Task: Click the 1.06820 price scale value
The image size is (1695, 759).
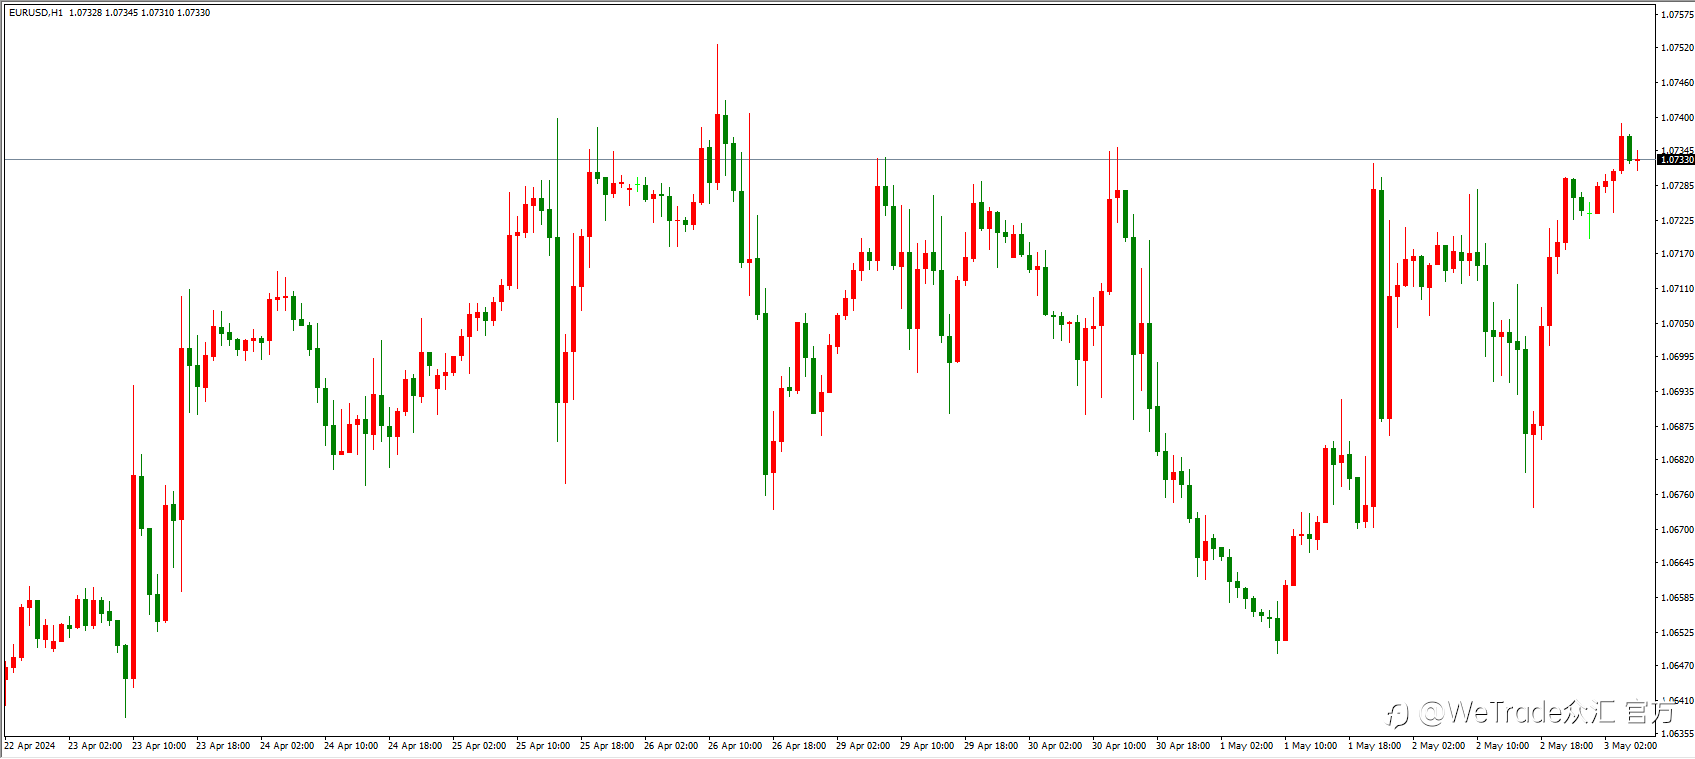Action: coord(1677,460)
